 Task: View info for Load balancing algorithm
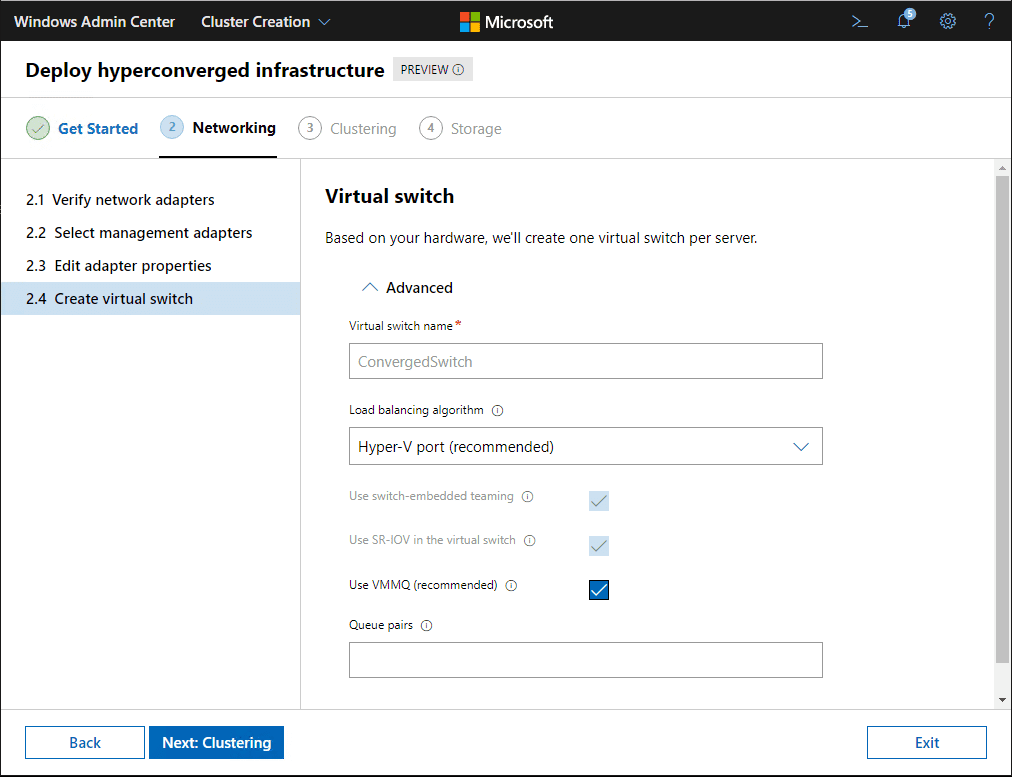[x=497, y=409]
